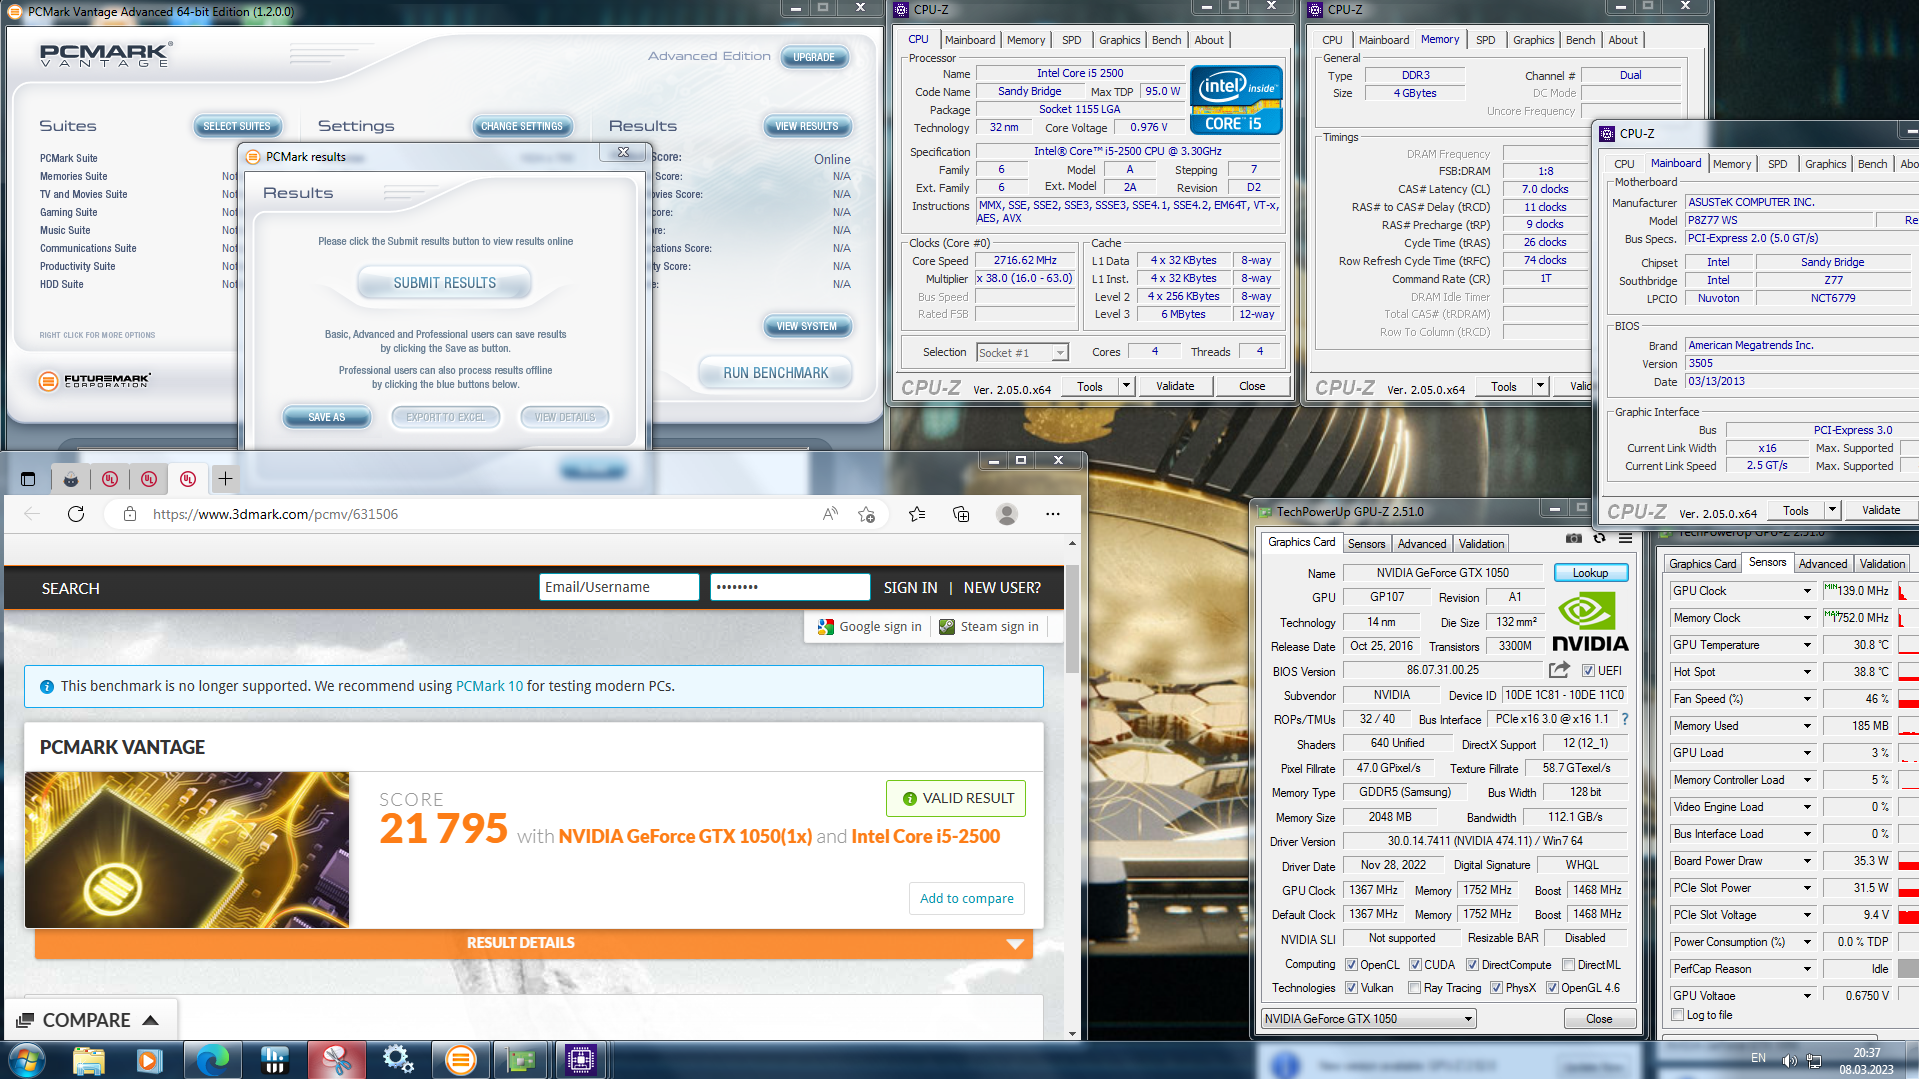Click the Snipping Tool taskbar icon
Viewport: 1919px width, 1079px height.
(336, 1060)
